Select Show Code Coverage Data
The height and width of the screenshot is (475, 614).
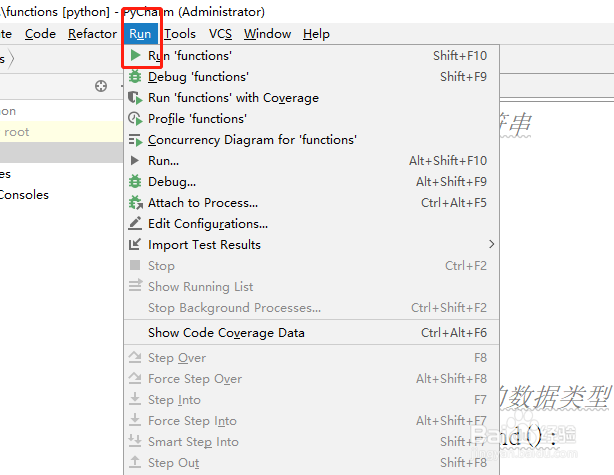(311, 332)
